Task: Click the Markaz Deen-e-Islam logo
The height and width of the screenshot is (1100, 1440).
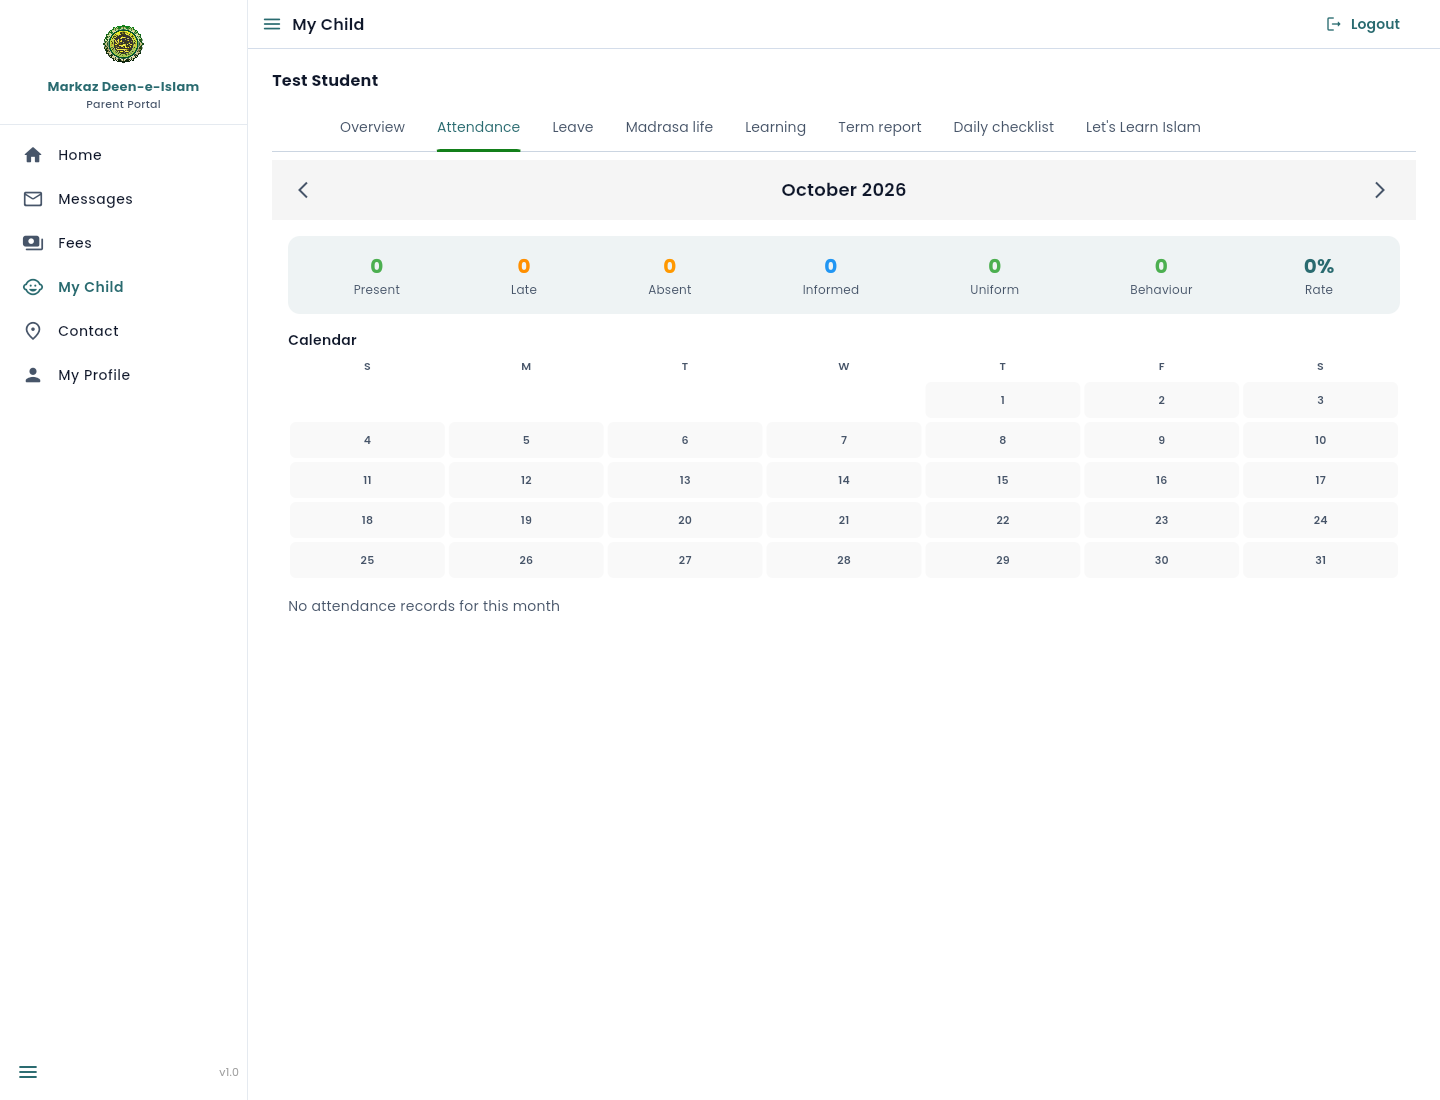Action: coord(123,44)
